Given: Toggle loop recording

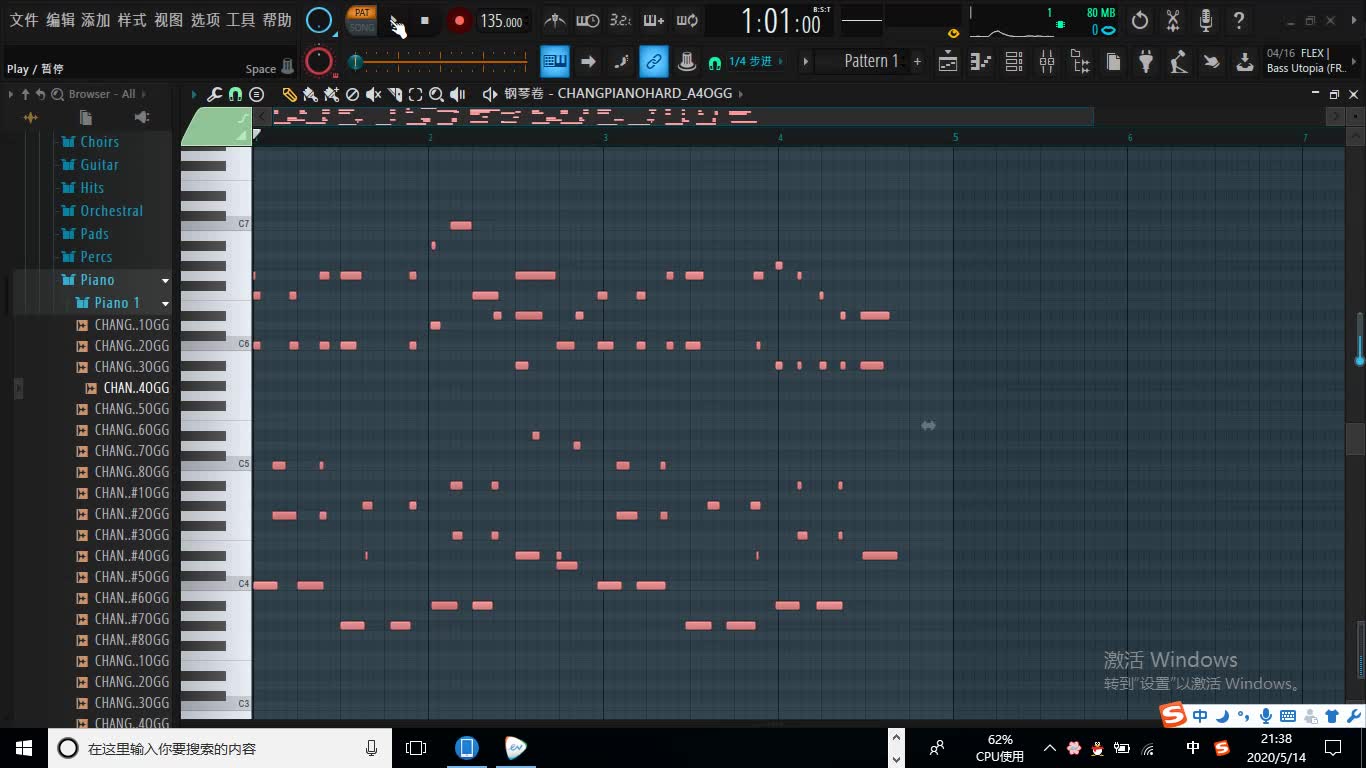Looking at the screenshot, I should coord(686,21).
